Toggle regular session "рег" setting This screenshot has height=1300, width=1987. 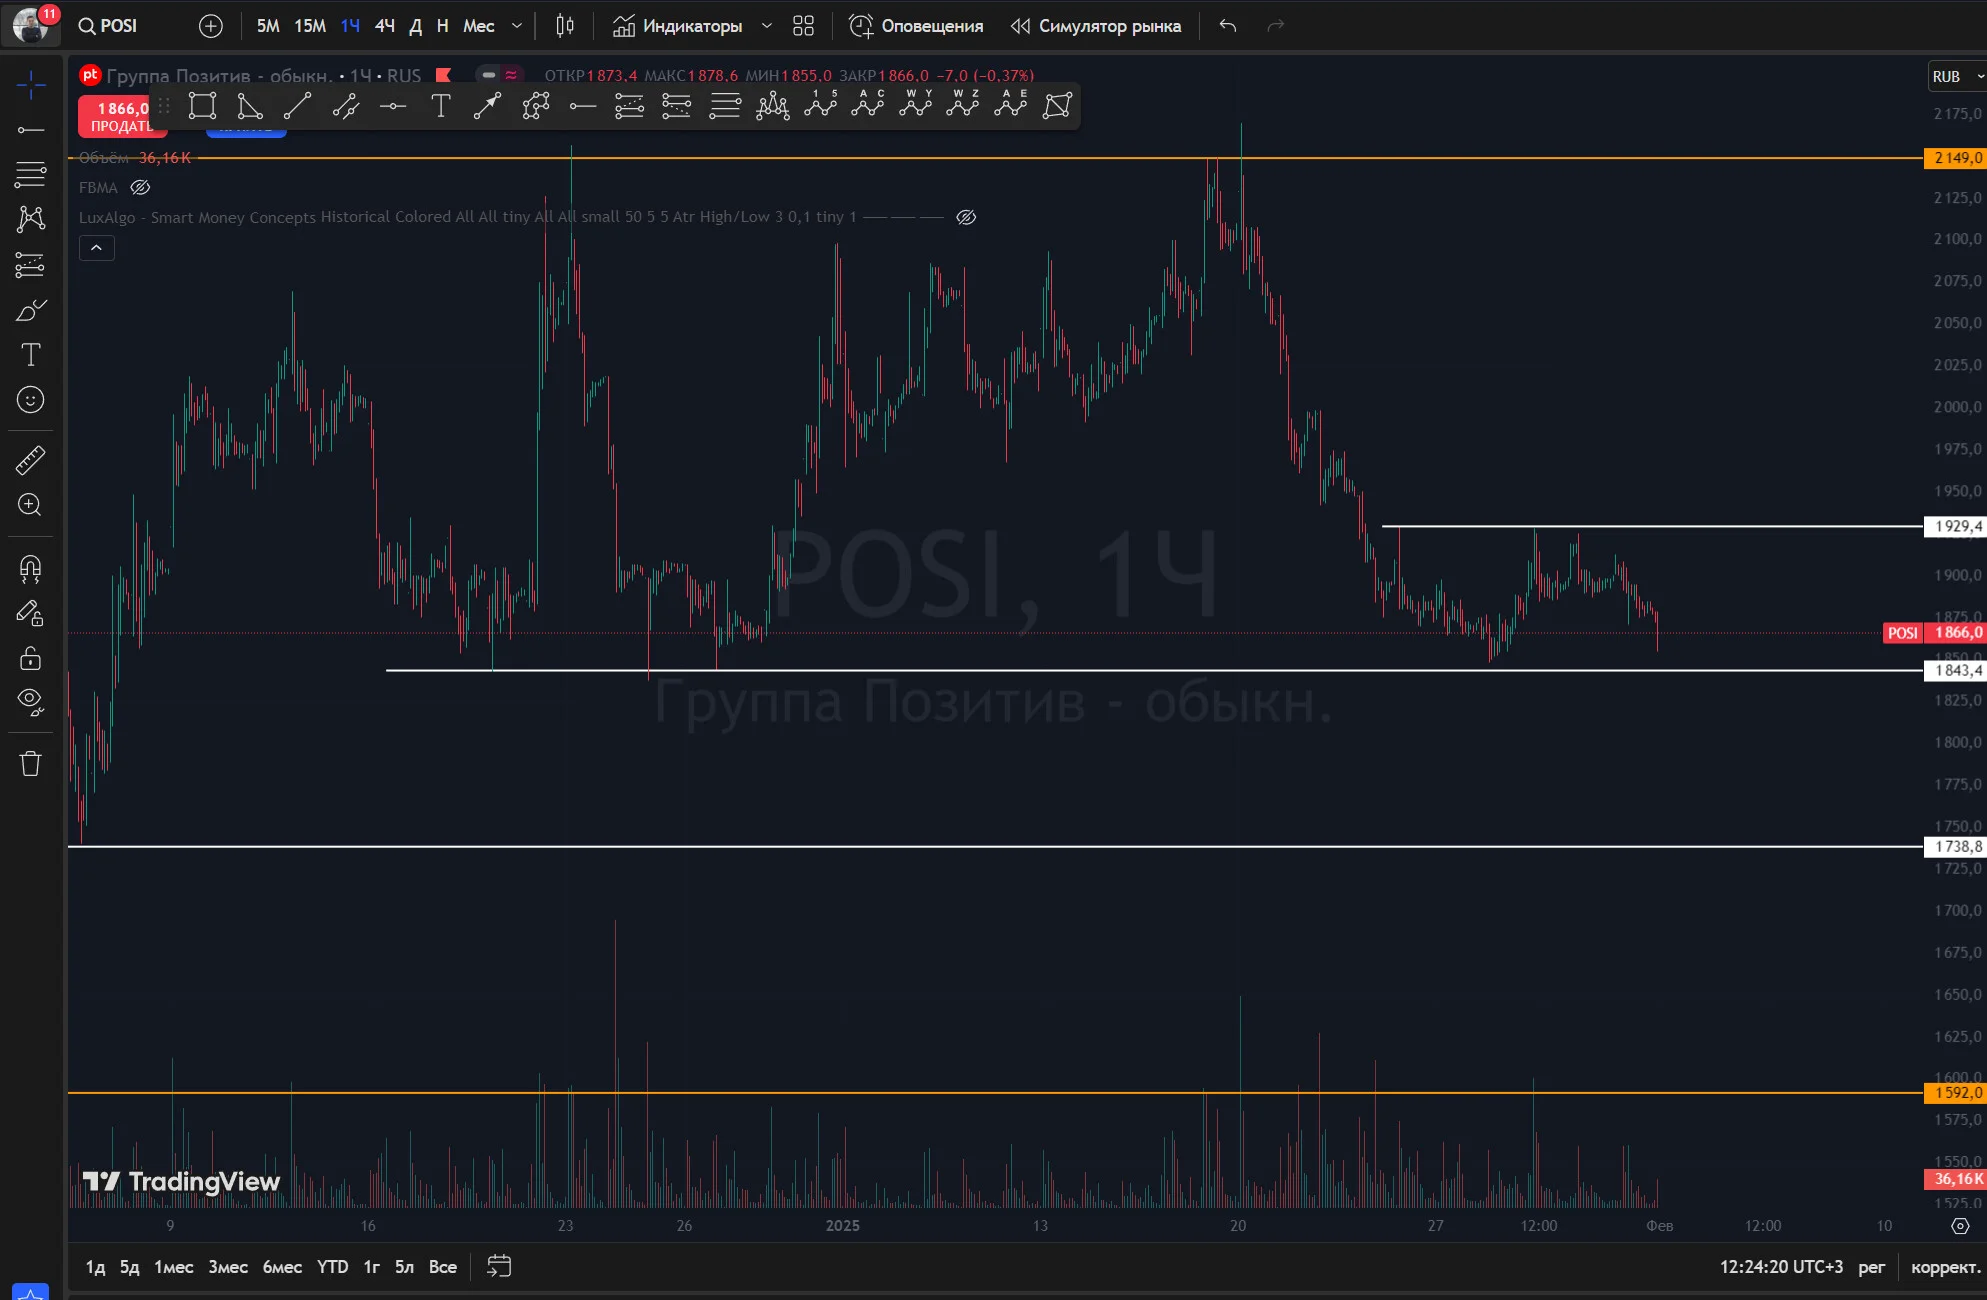tap(1871, 1267)
